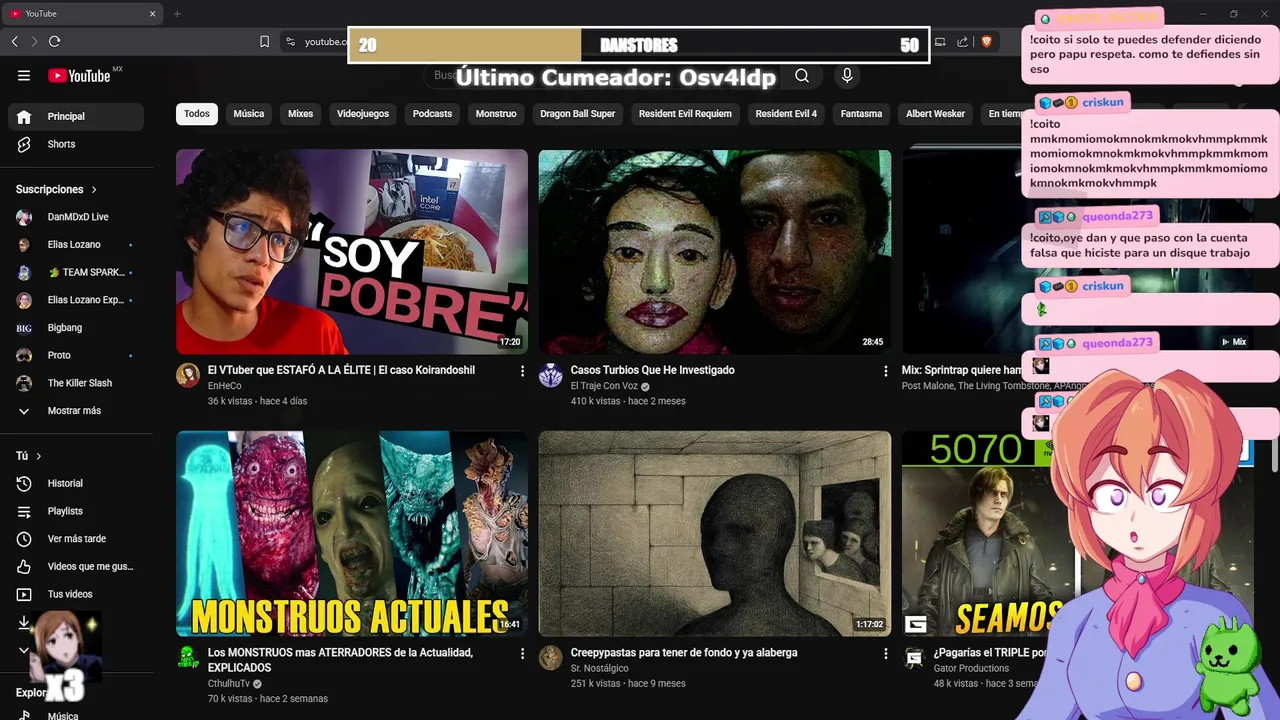Select the Fantasma filter chip

point(861,114)
